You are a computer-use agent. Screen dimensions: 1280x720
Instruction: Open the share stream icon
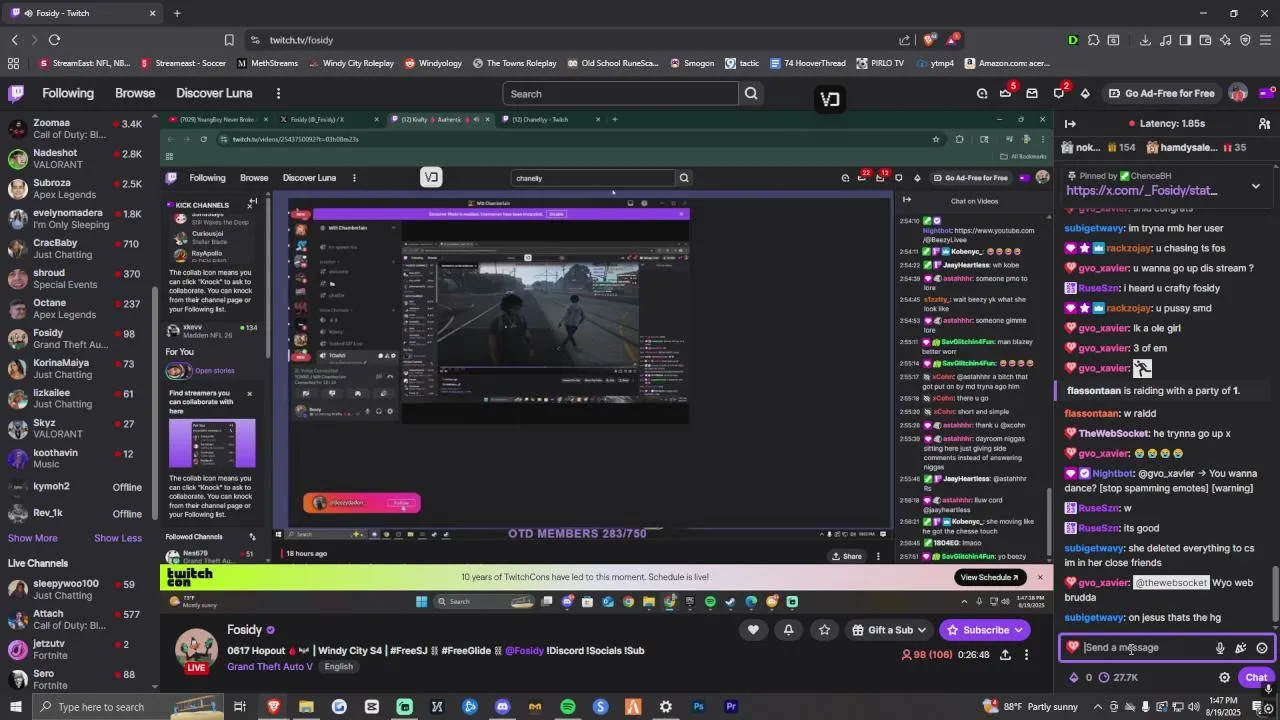1005,655
